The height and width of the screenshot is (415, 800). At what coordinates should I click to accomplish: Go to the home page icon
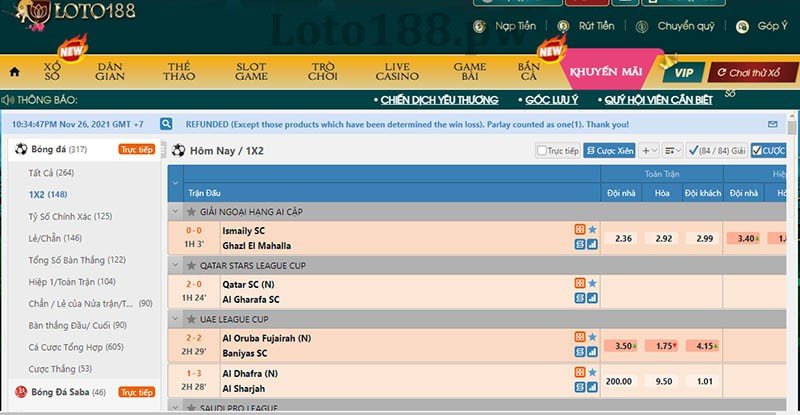coord(15,72)
